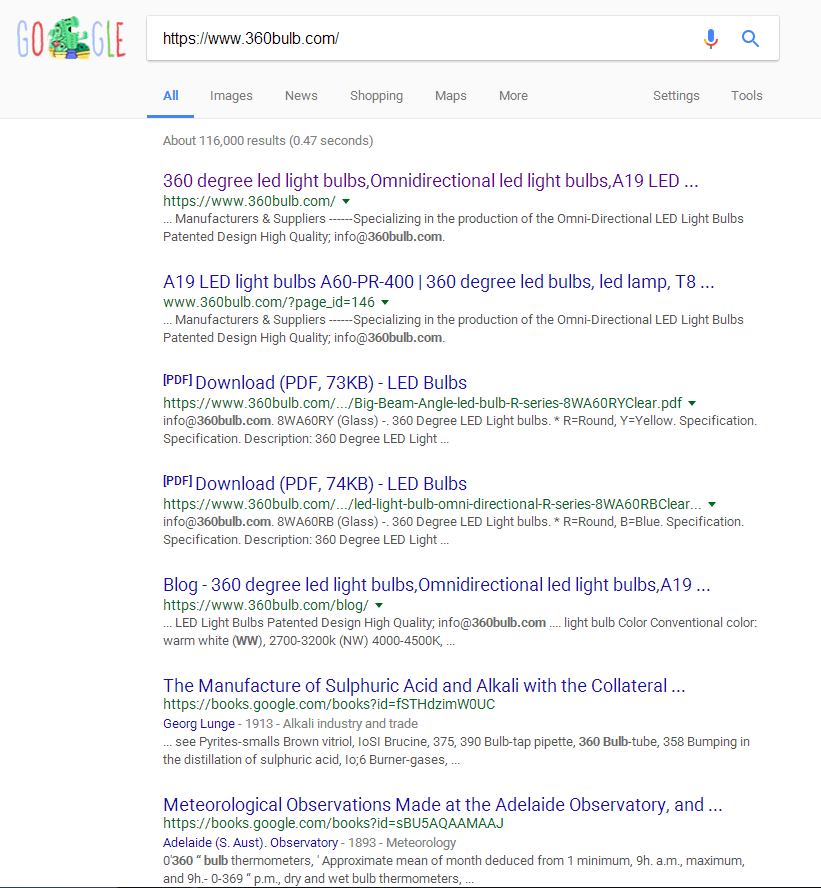Click the PDF tag on the 73KB result
This screenshot has height=888, width=821.
[177, 379]
